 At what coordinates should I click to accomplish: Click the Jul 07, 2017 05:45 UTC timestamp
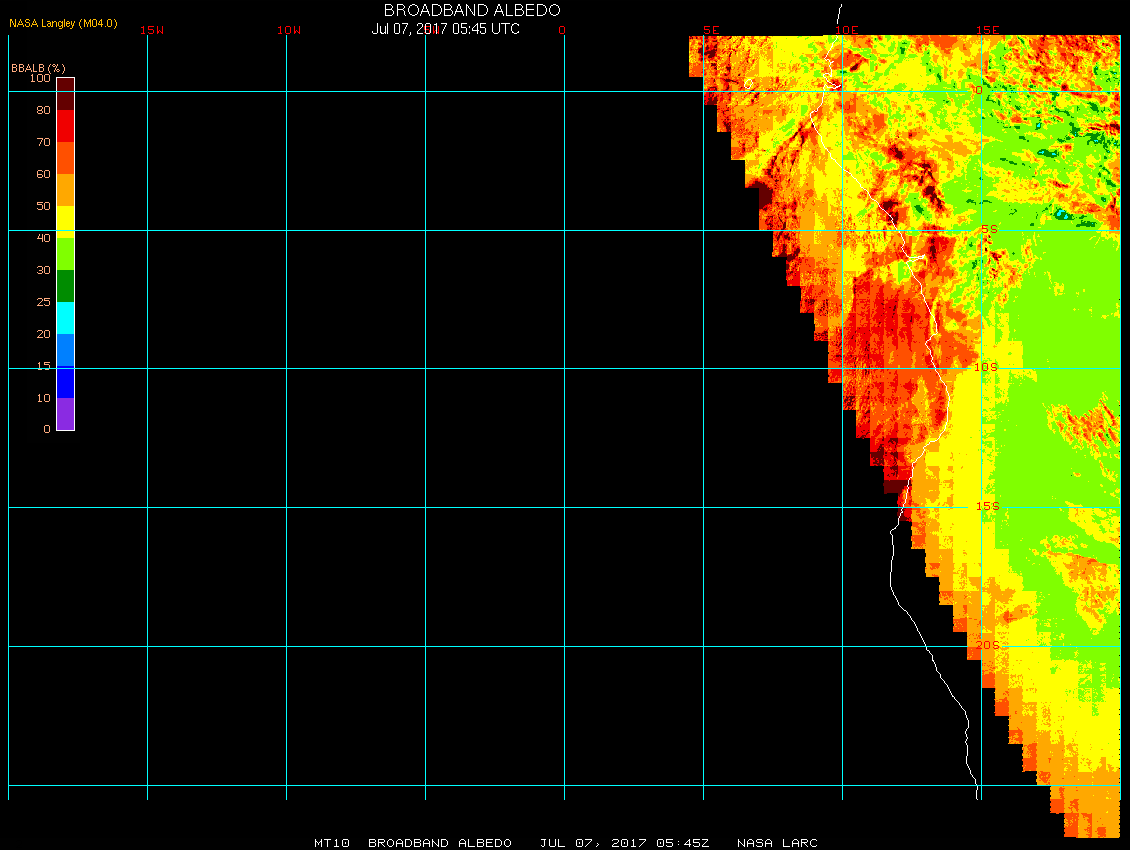point(445,29)
